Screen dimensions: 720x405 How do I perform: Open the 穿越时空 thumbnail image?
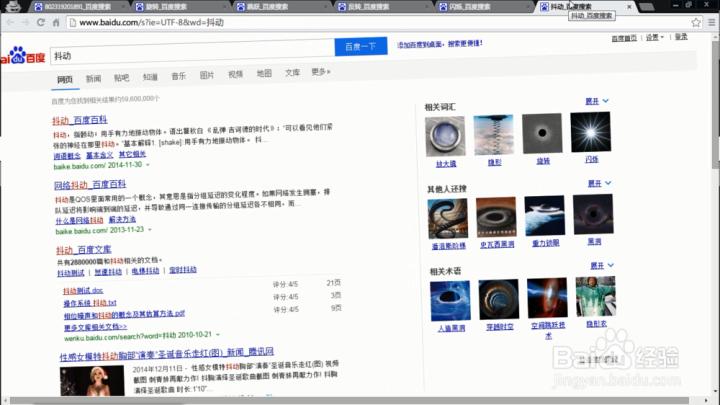coord(499,299)
